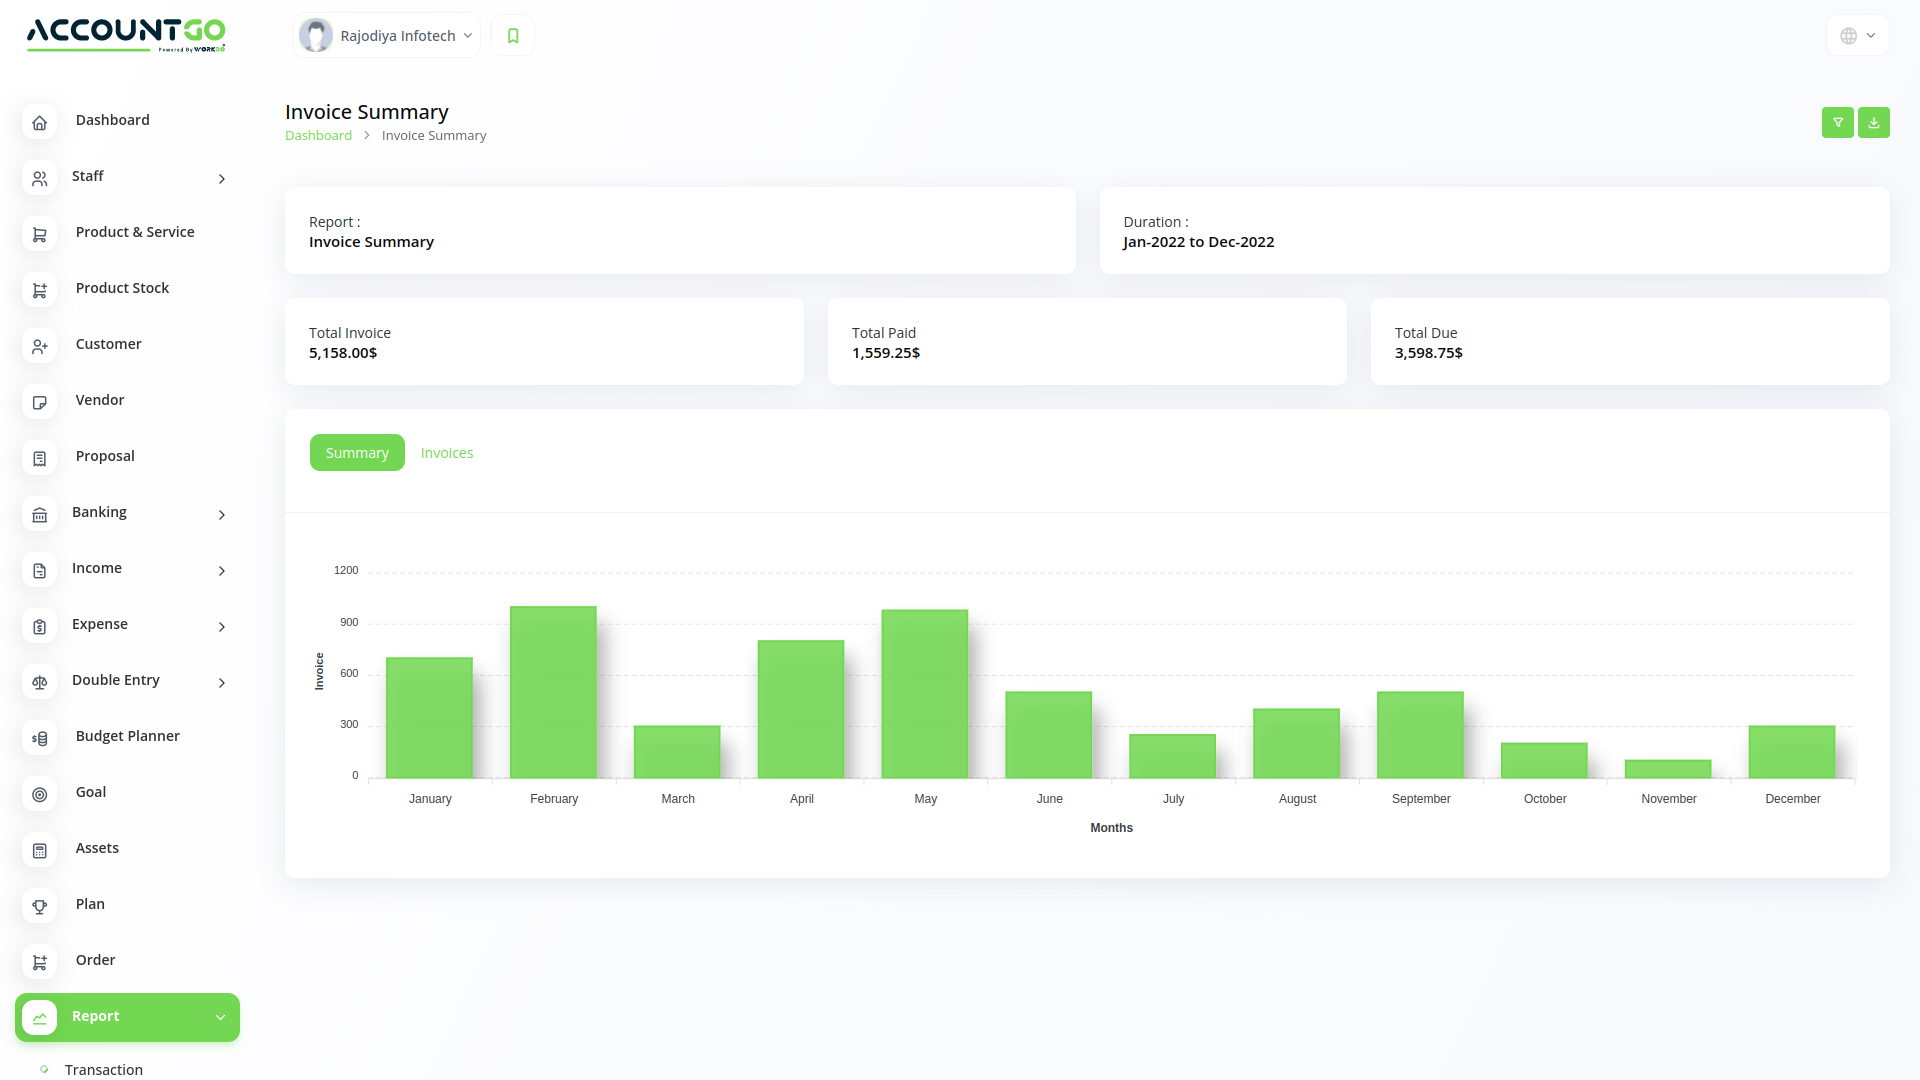Expand the Staff submenu
1920x1080 pixels.
click(221, 179)
